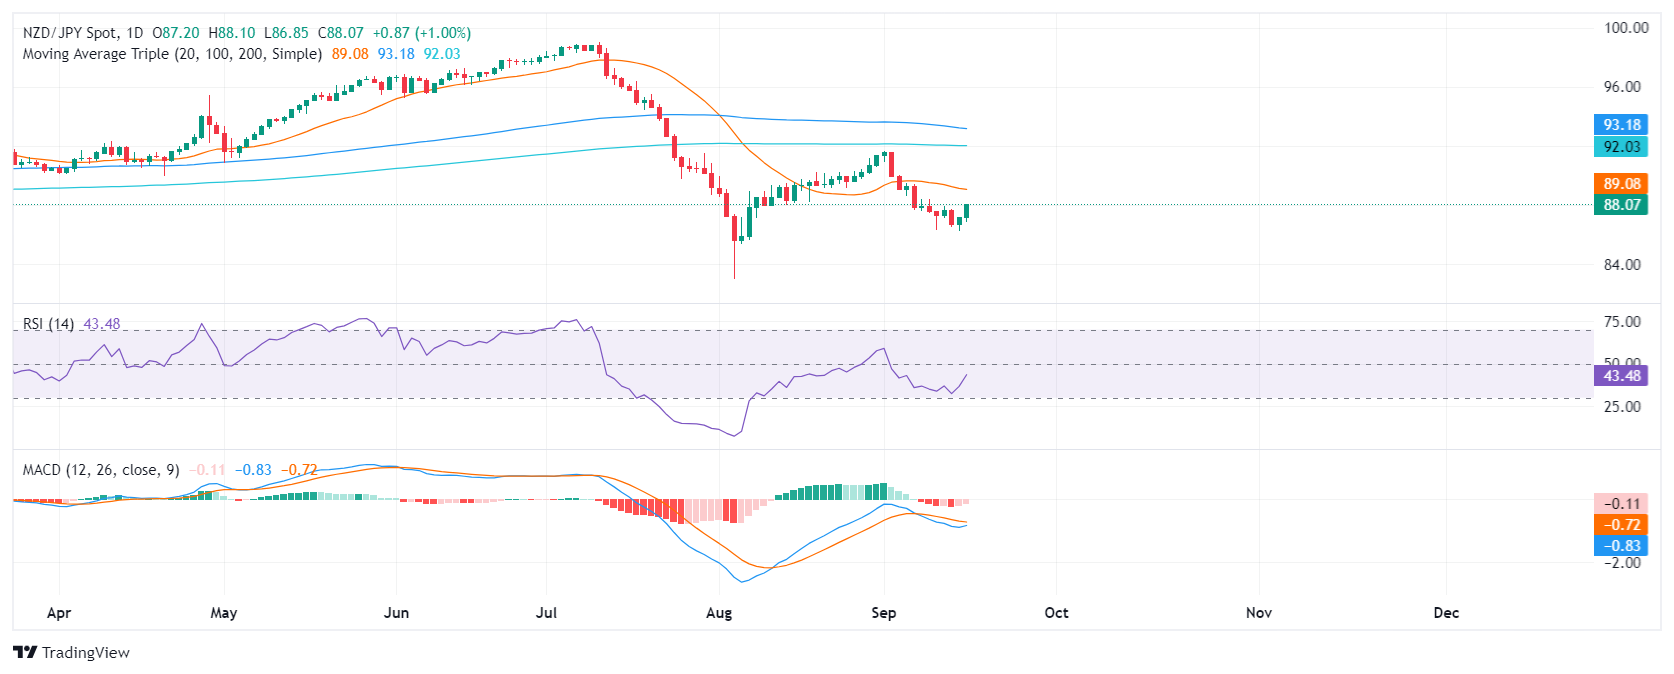The image size is (1674, 674).
Task: Select the RSI (14) indicator label
Action: (48, 324)
